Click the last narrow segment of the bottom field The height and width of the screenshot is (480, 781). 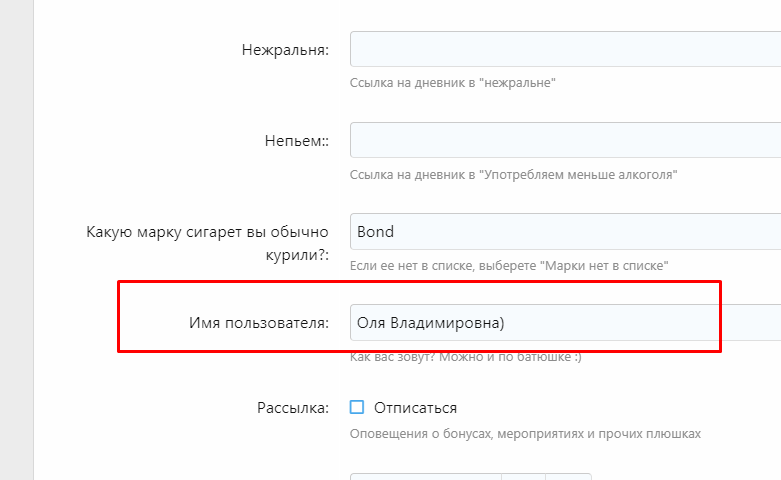(x=569, y=477)
